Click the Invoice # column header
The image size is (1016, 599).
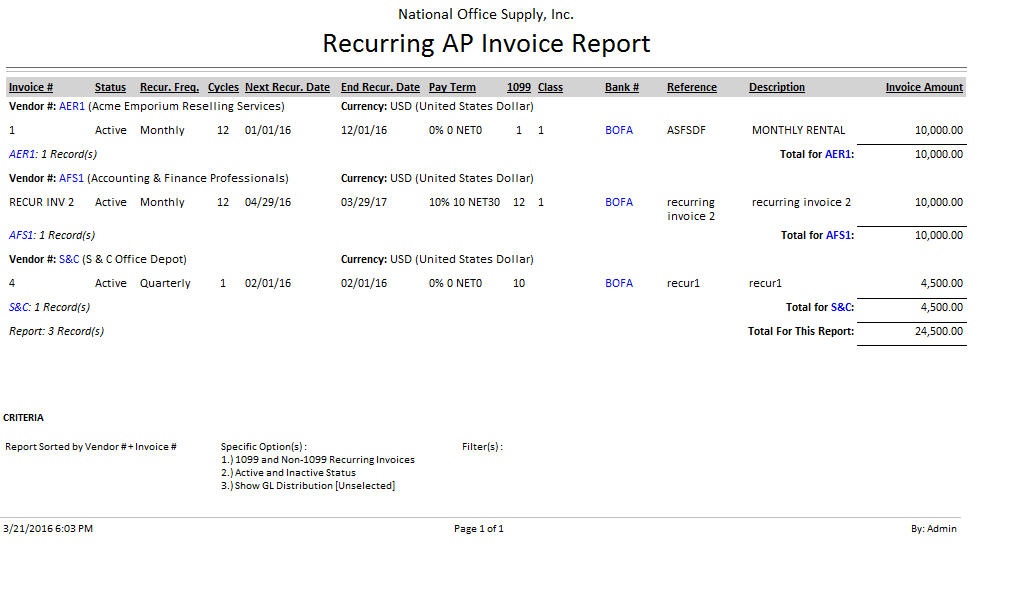31,87
